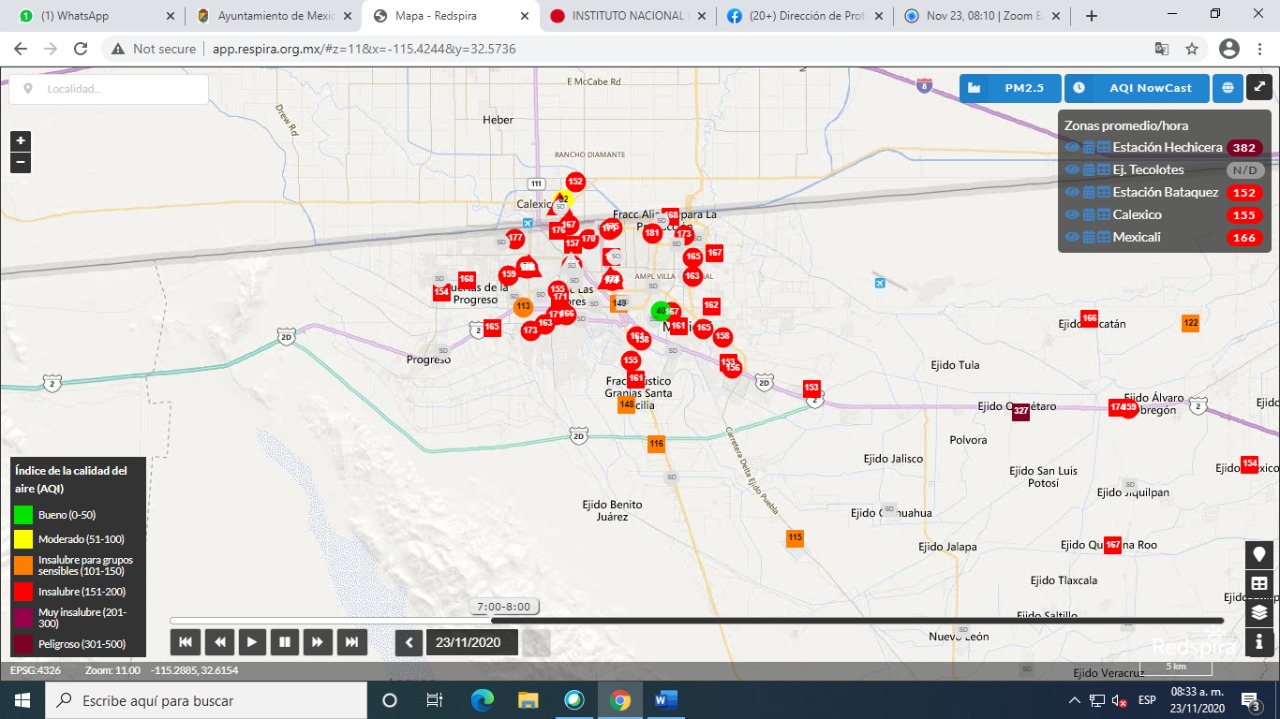
Task: Open the data table icon for Estación Bataquez
Action: [x=1104, y=192]
